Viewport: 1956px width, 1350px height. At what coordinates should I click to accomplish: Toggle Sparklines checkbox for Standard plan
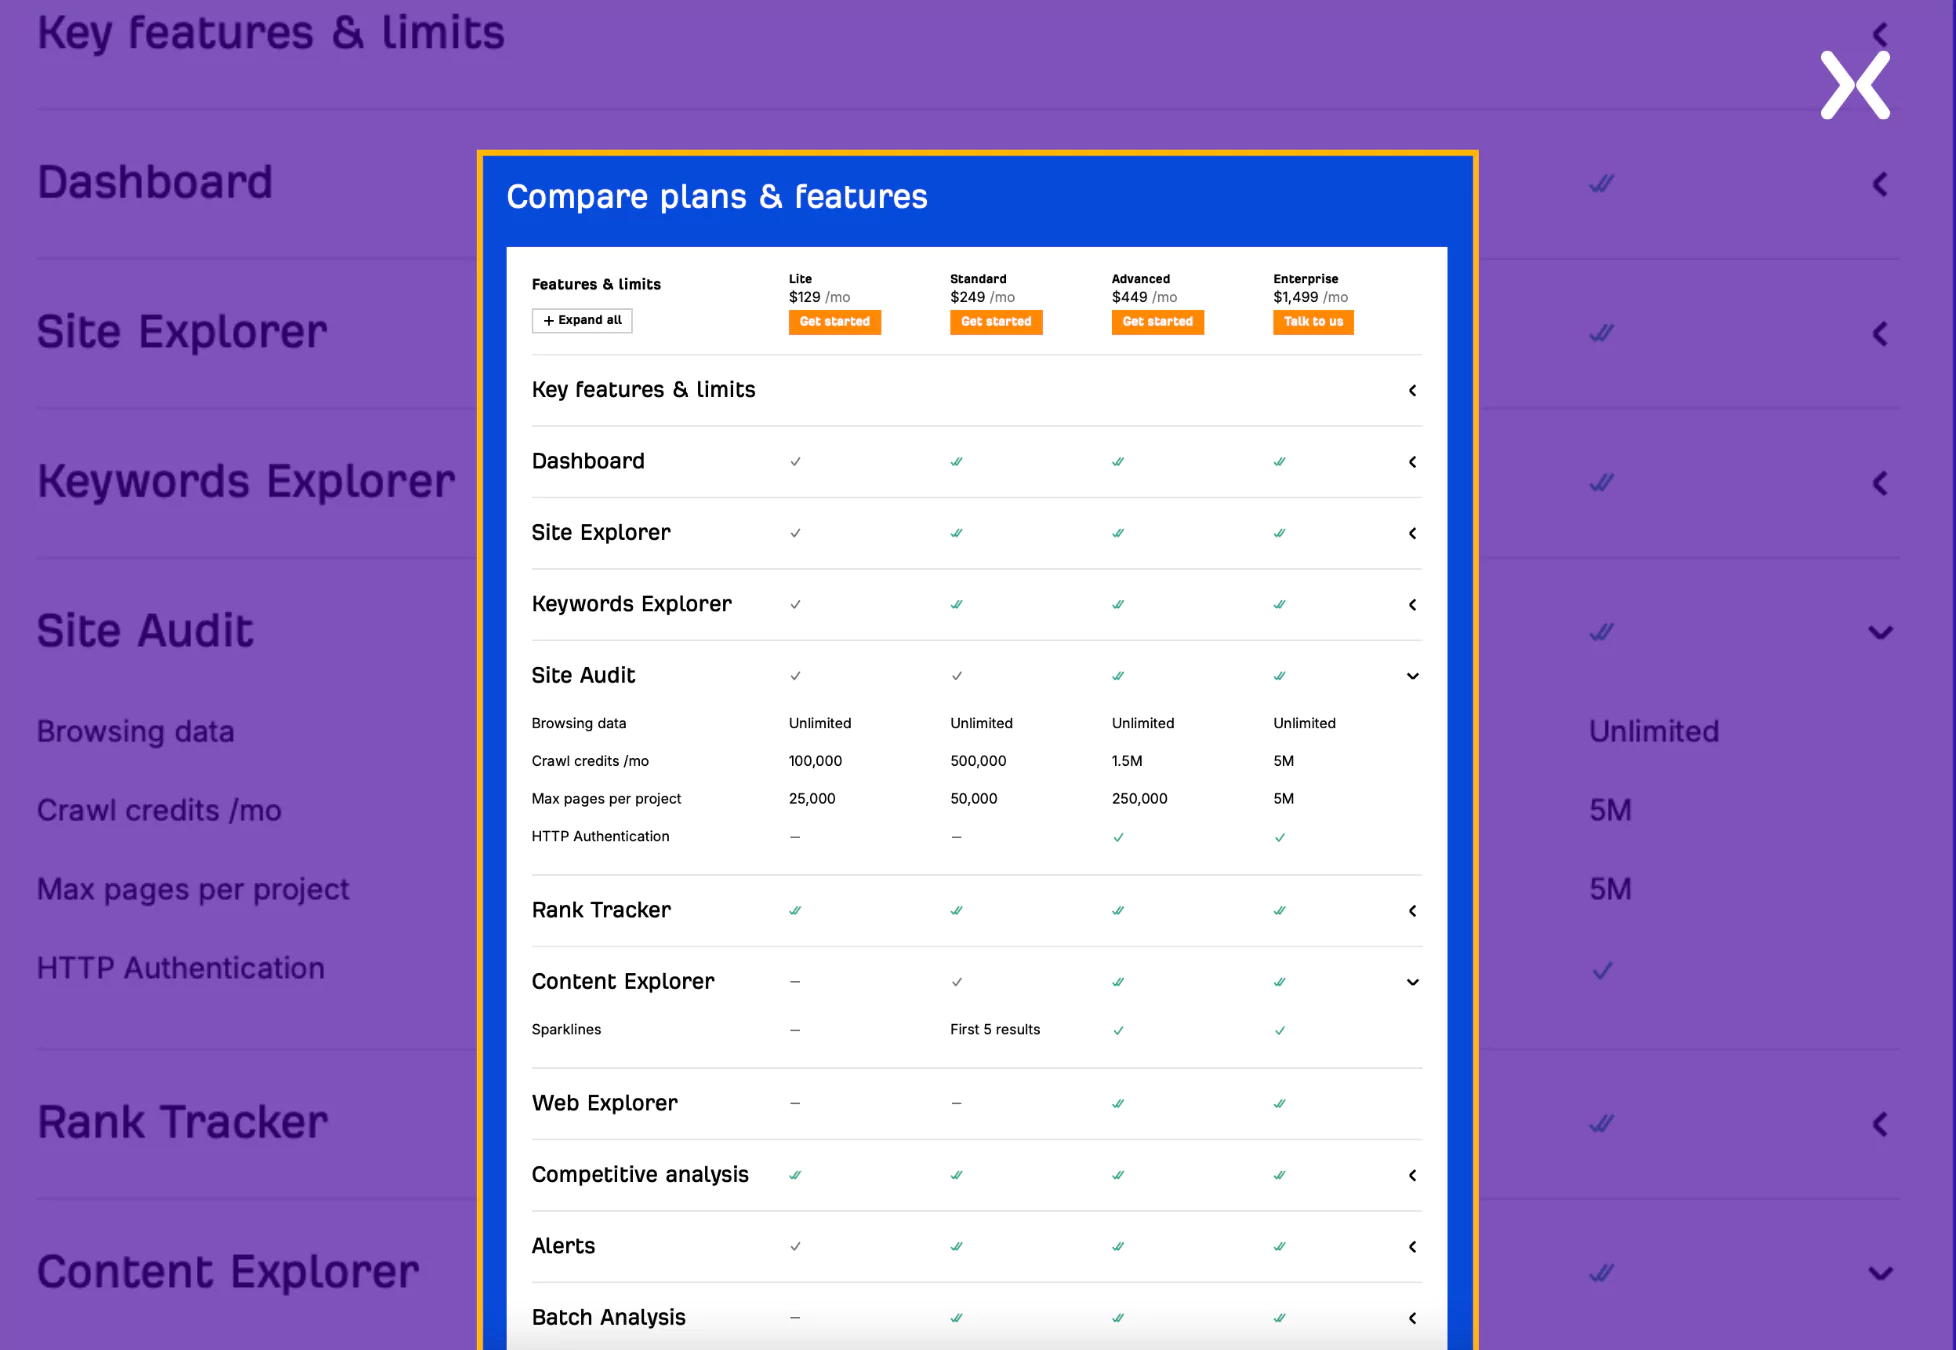pos(996,1027)
